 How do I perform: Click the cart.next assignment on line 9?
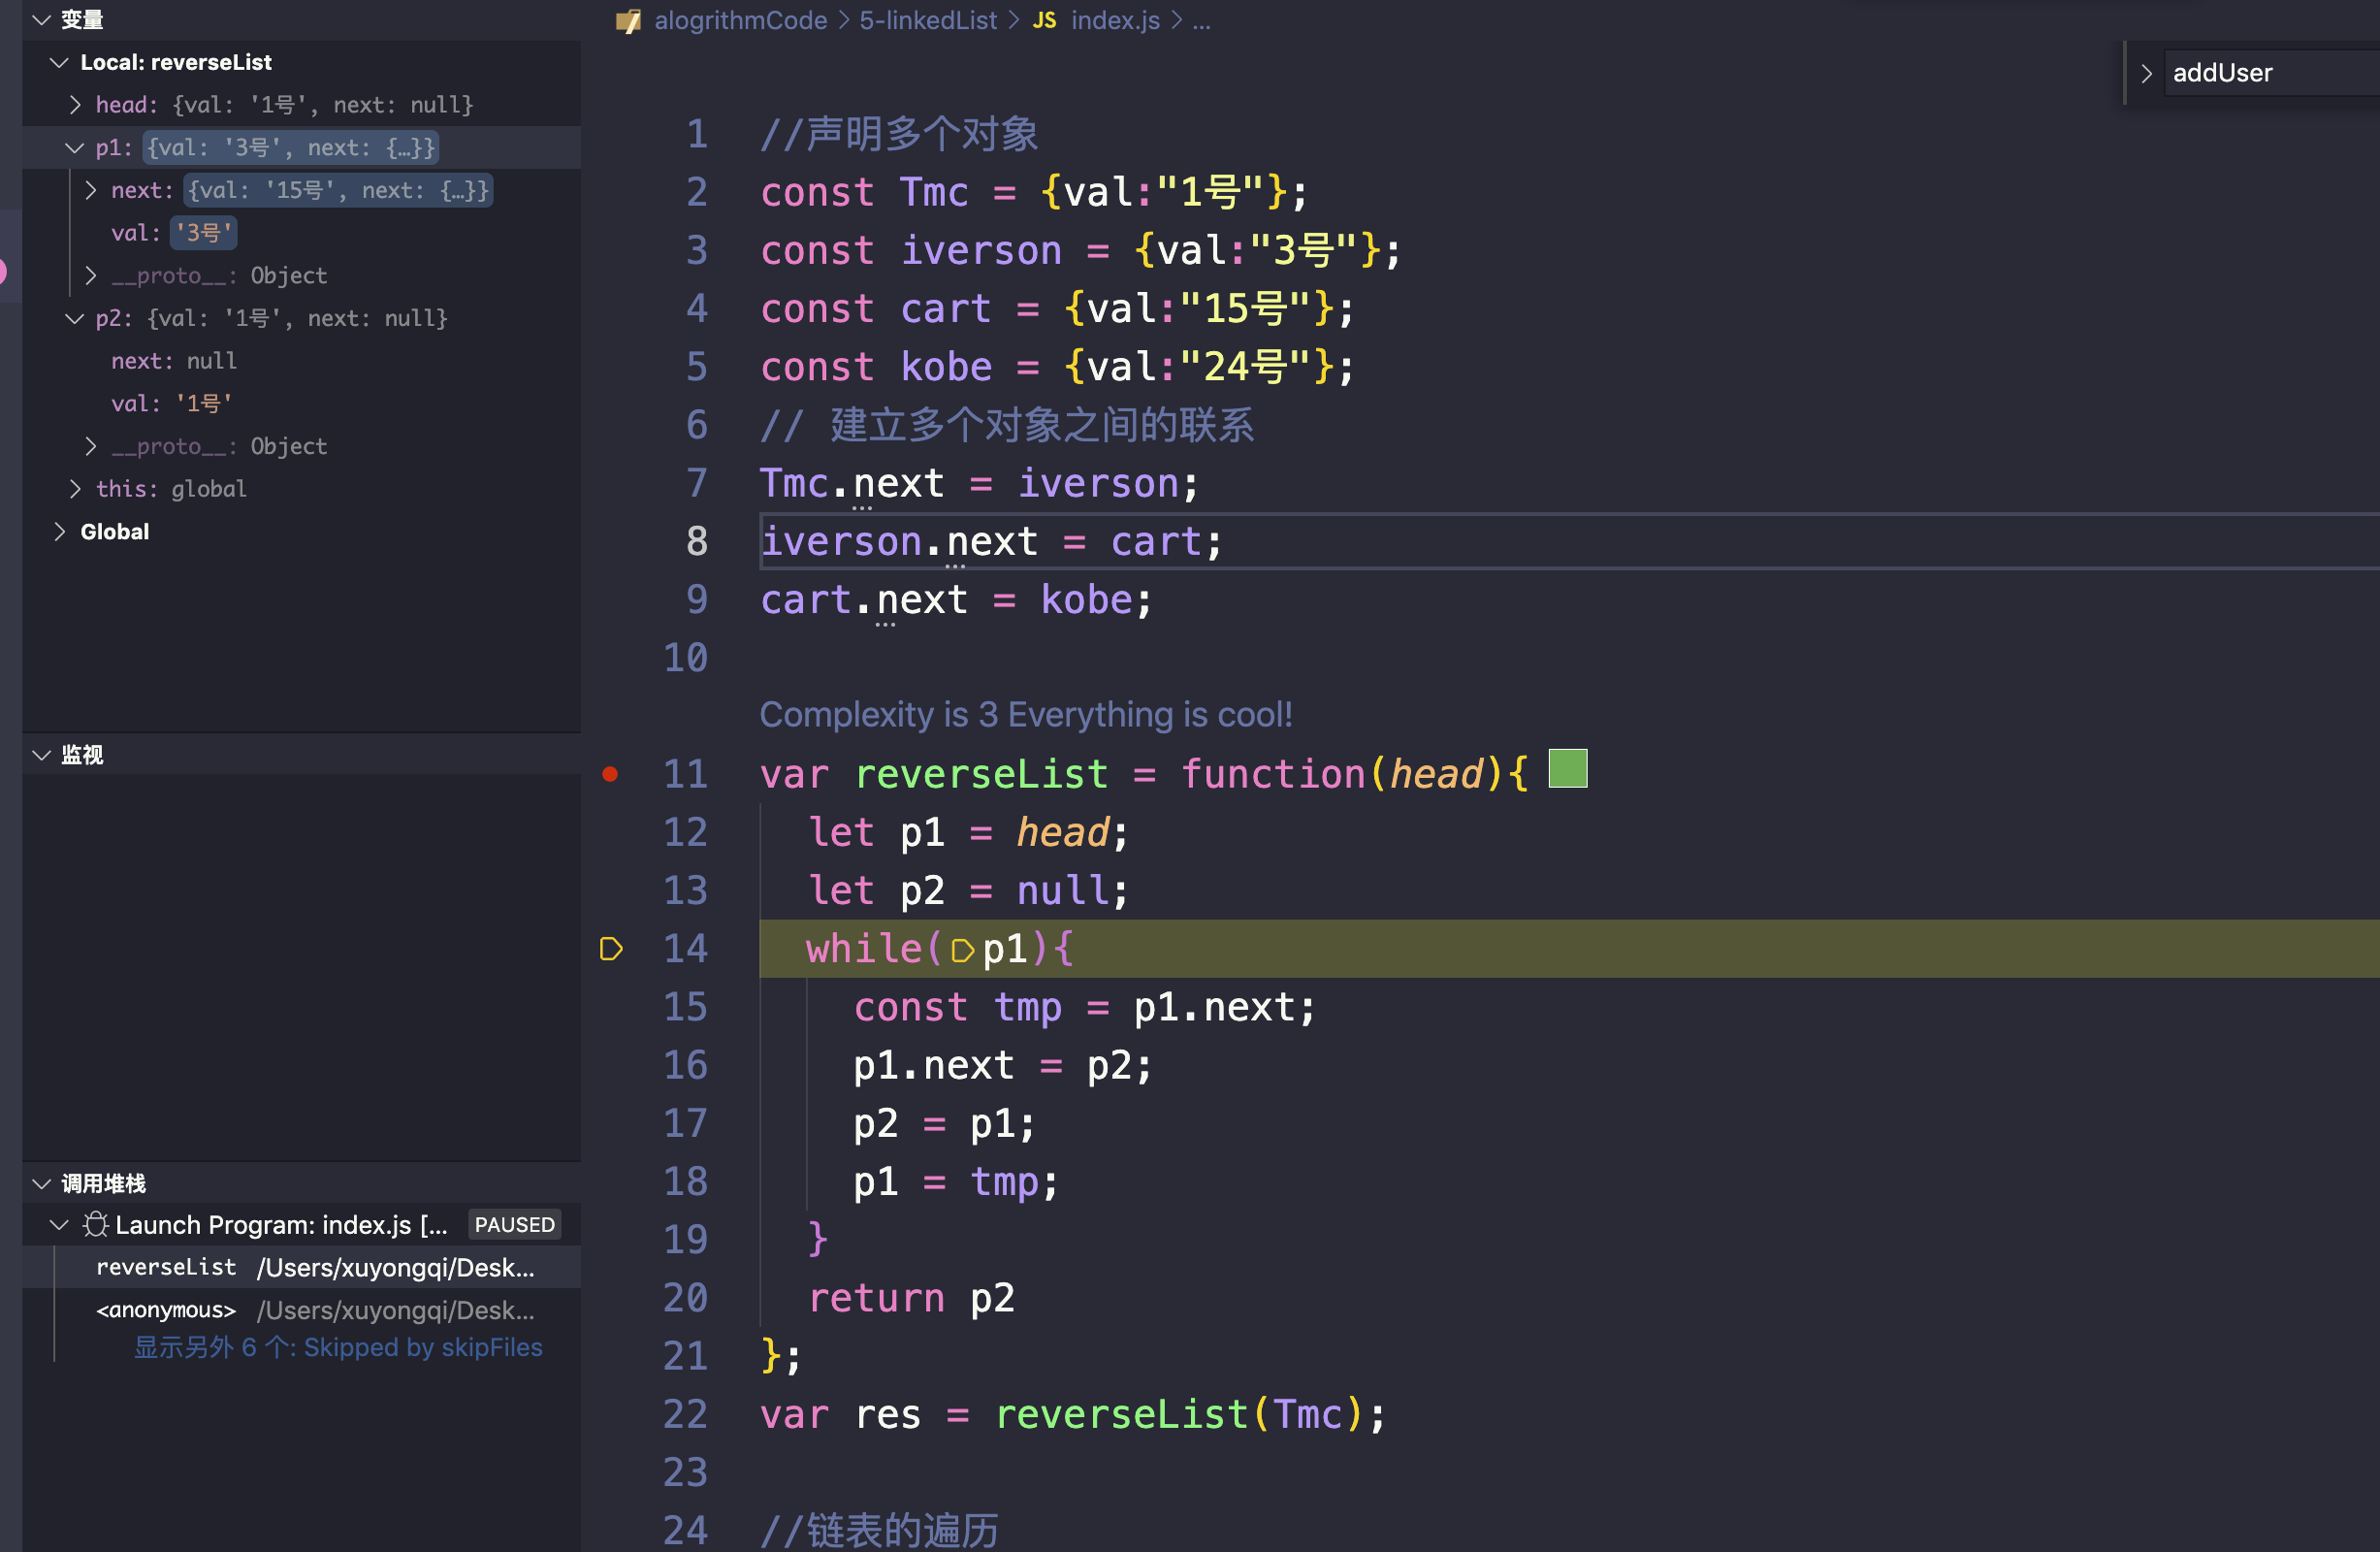click(x=956, y=601)
